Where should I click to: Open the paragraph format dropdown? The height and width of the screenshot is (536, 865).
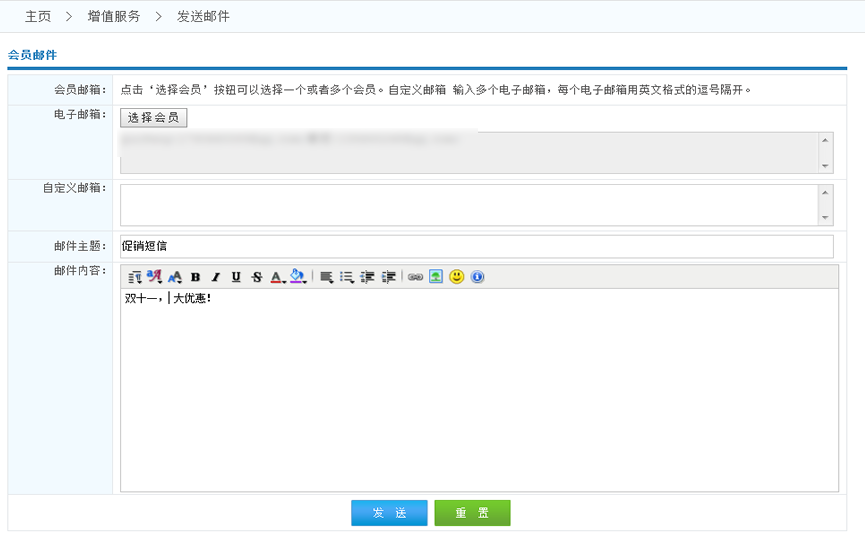[x=134, y=277]
